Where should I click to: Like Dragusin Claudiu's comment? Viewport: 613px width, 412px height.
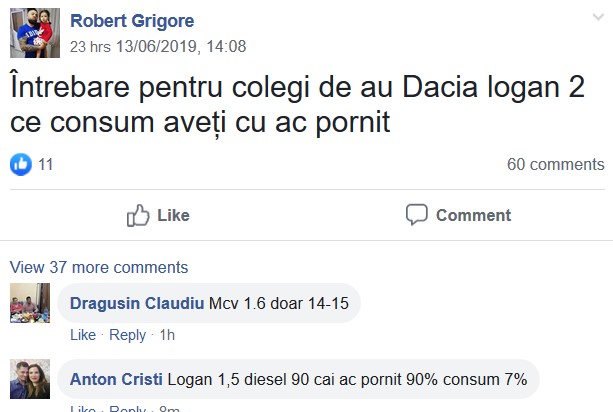[x=83, y=335]
